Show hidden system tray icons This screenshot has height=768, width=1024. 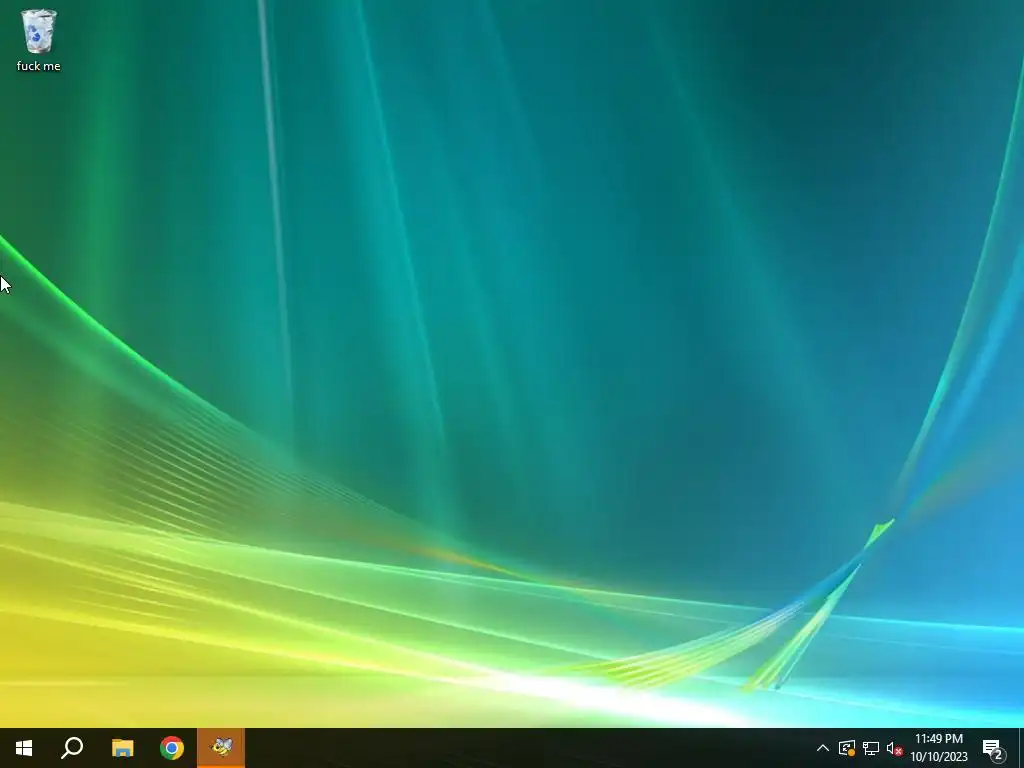(x=823, y=748)
